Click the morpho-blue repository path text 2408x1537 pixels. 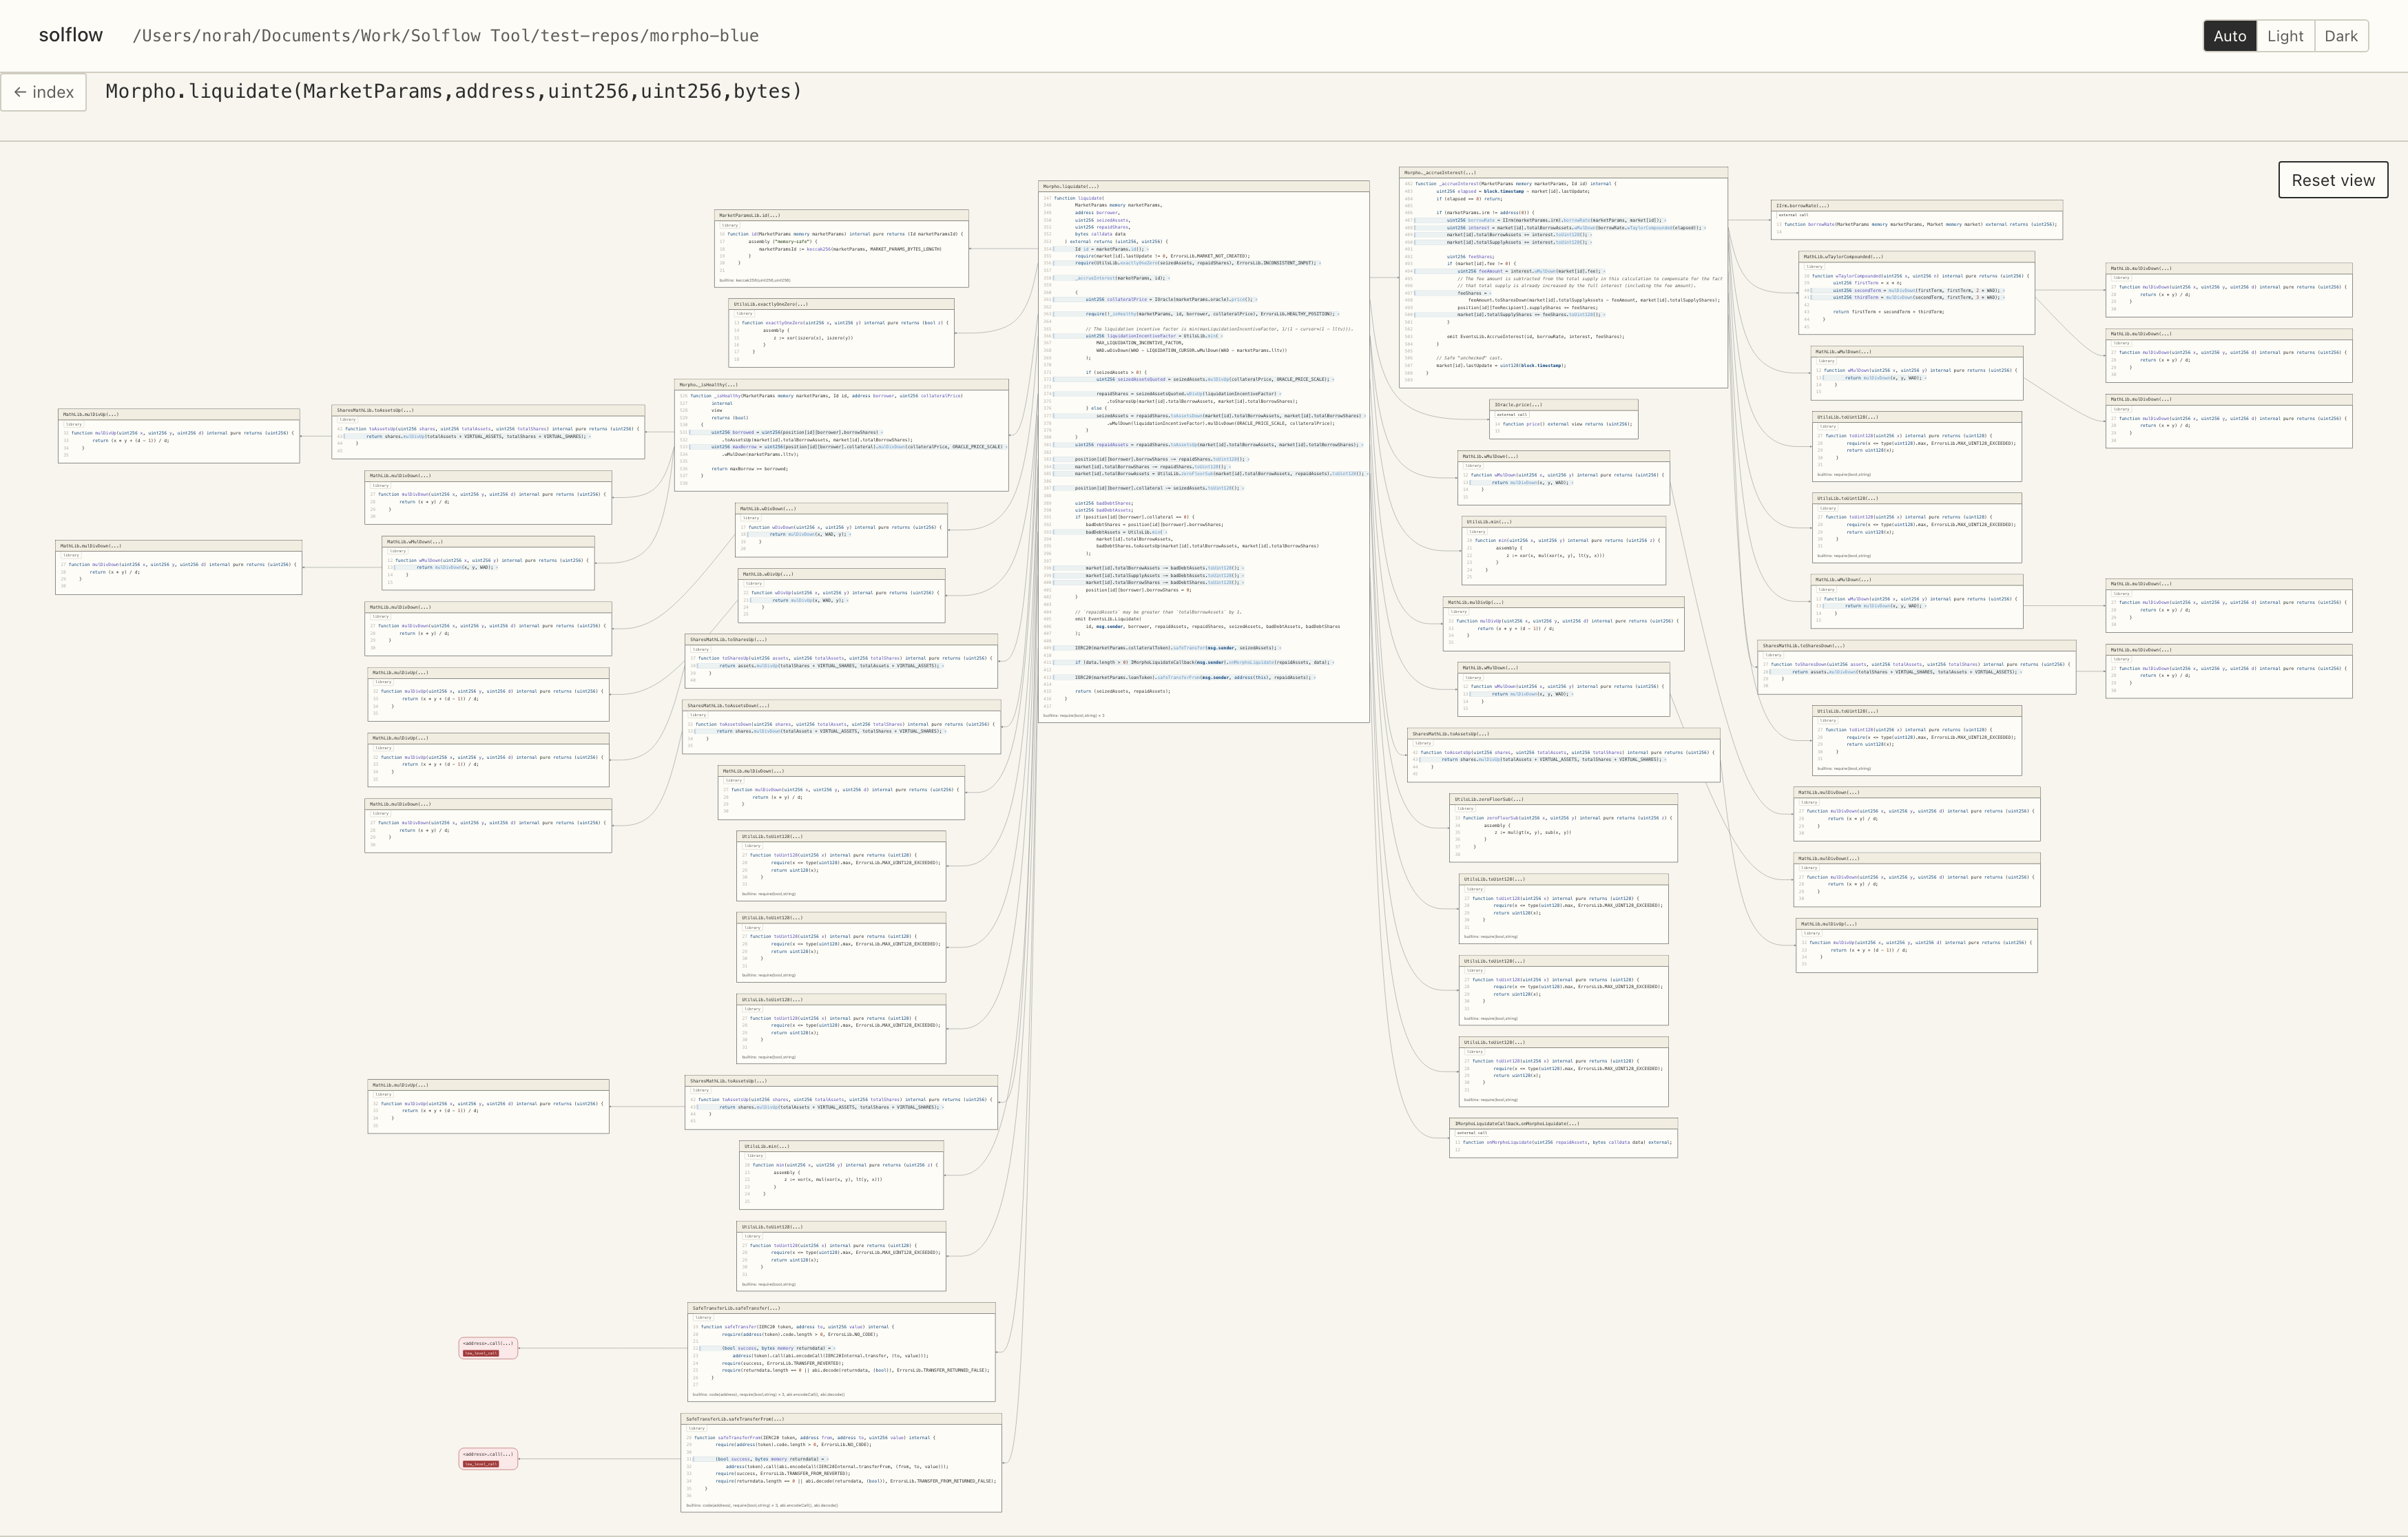(x=446, y=36)
